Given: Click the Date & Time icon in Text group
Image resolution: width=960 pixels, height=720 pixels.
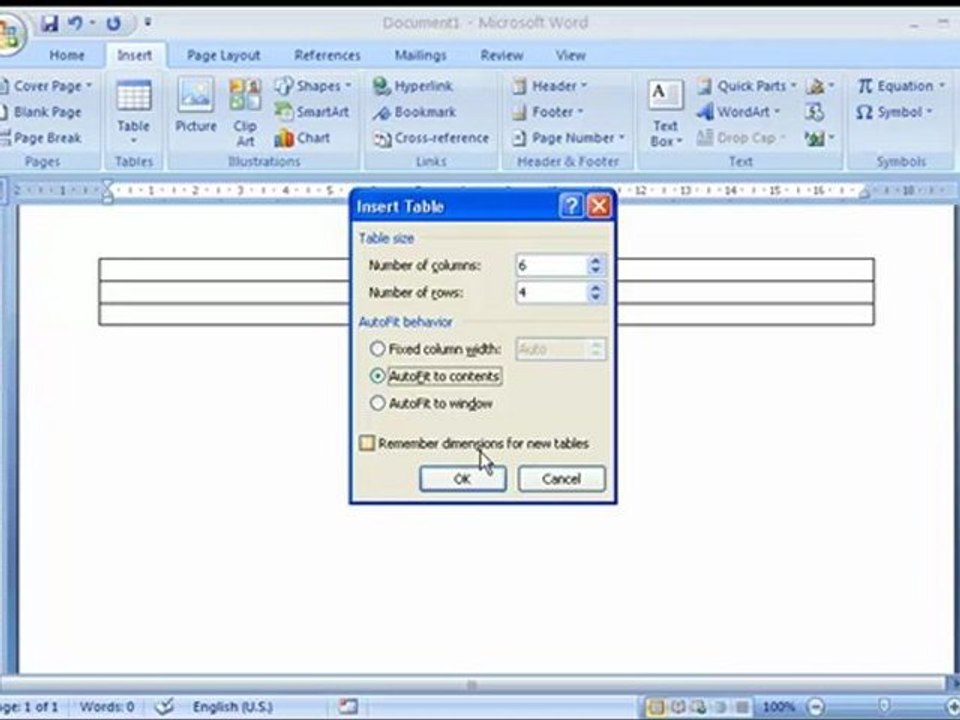Looking at the screenshot, I should [814, 112].
